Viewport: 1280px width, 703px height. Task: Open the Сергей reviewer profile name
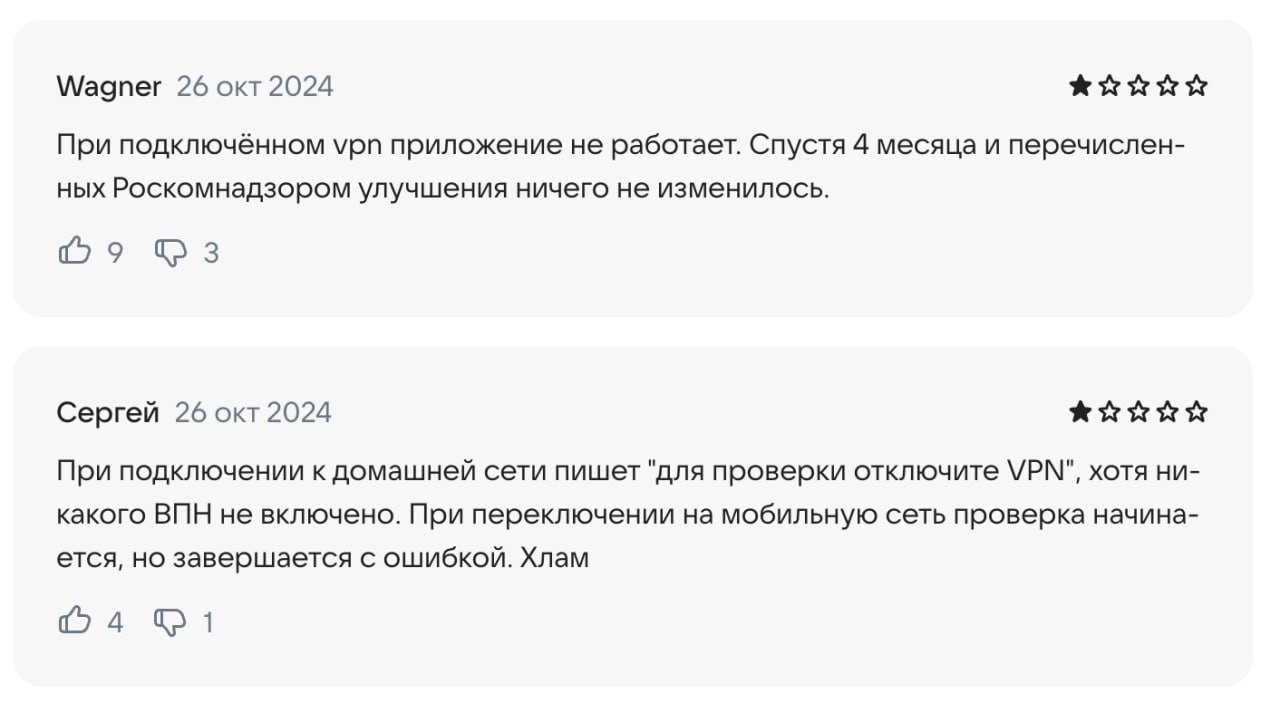tap(108, 412)
